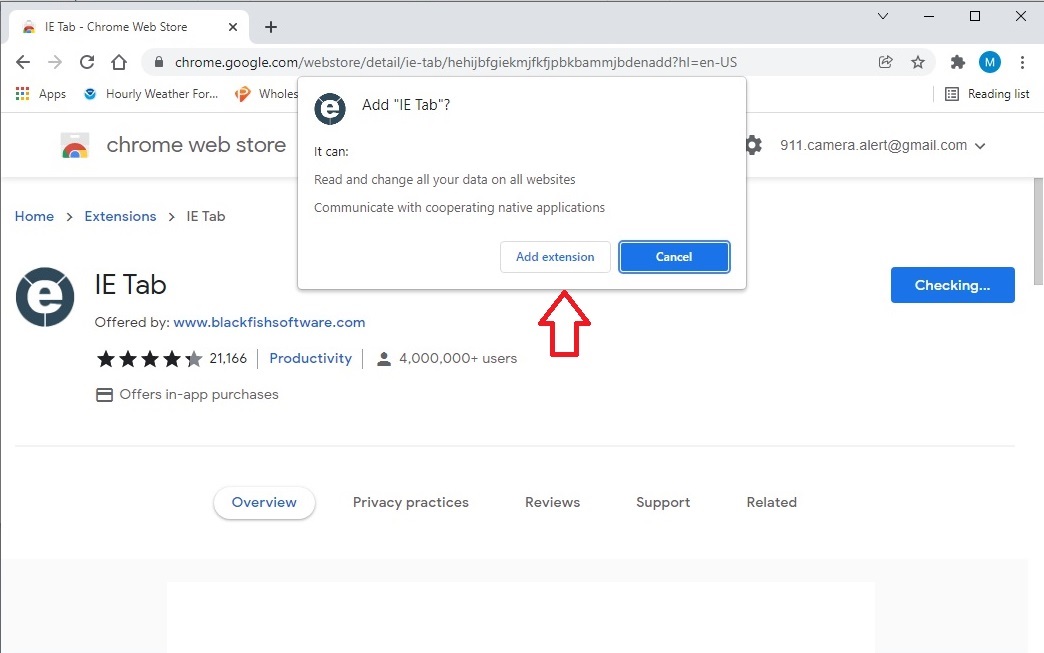Share this page via the share icon
The width and height of the screenshot is (1044, 653).
click(x=886, y=62)
